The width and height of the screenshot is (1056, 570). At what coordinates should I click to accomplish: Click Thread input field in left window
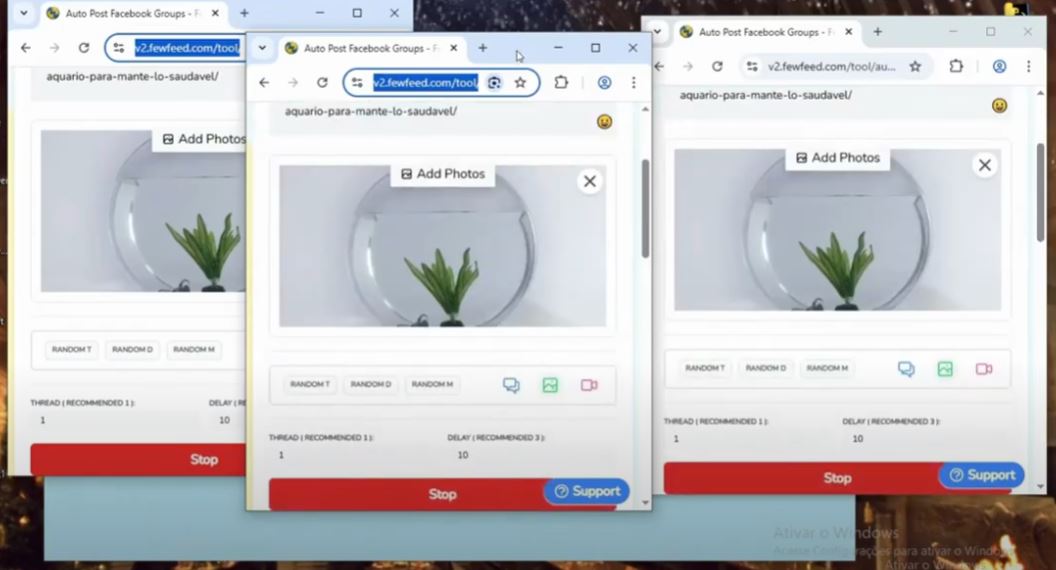[114, 420]
